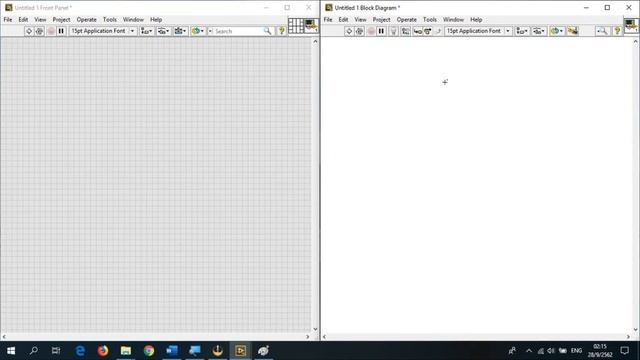Open Window menu in Block Diagram window
This screenshot has height=360, width=640.
click(453, 20)
